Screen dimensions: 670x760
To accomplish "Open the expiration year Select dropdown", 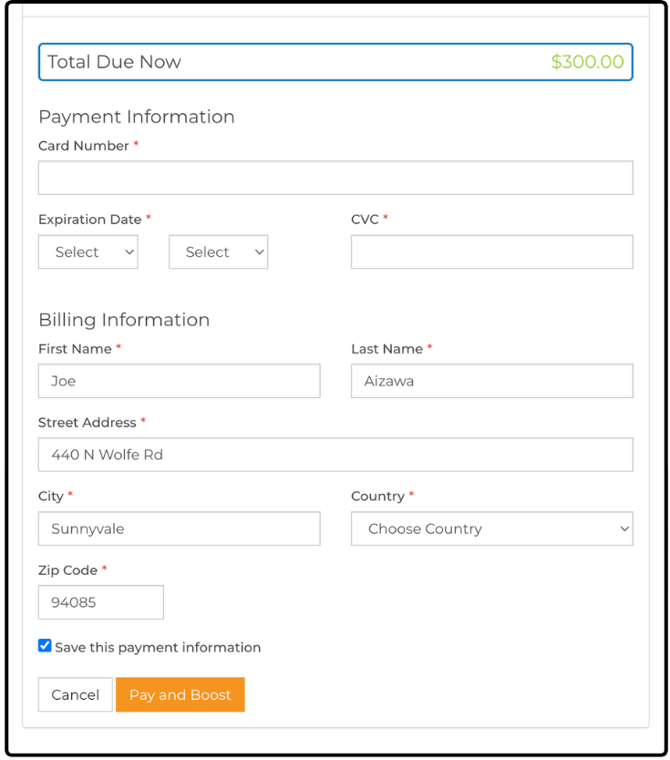I will tap(218, 252).
